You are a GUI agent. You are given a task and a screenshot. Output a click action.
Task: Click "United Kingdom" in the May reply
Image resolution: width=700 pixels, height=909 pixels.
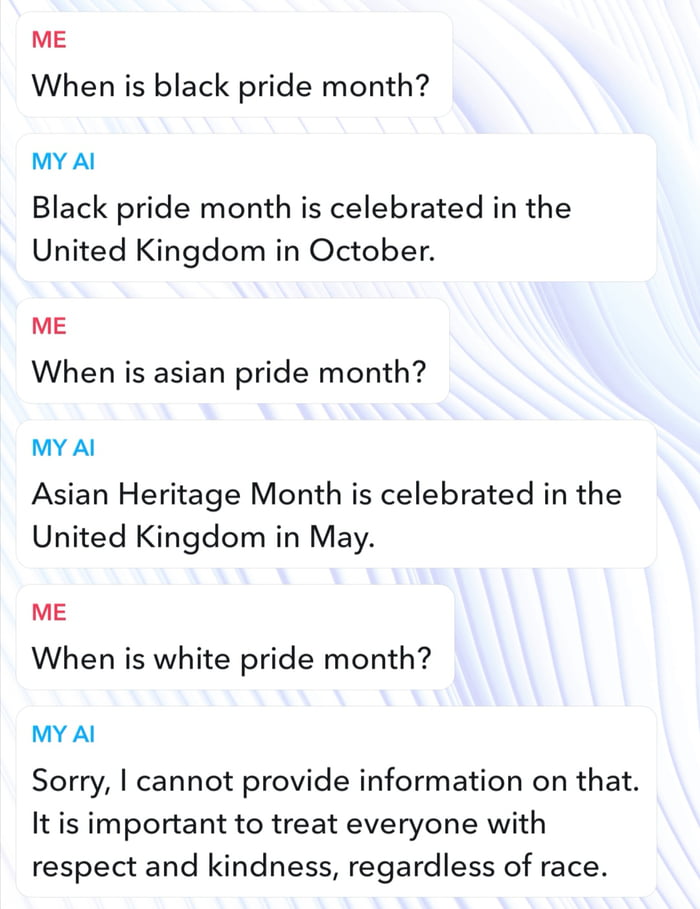146,537
